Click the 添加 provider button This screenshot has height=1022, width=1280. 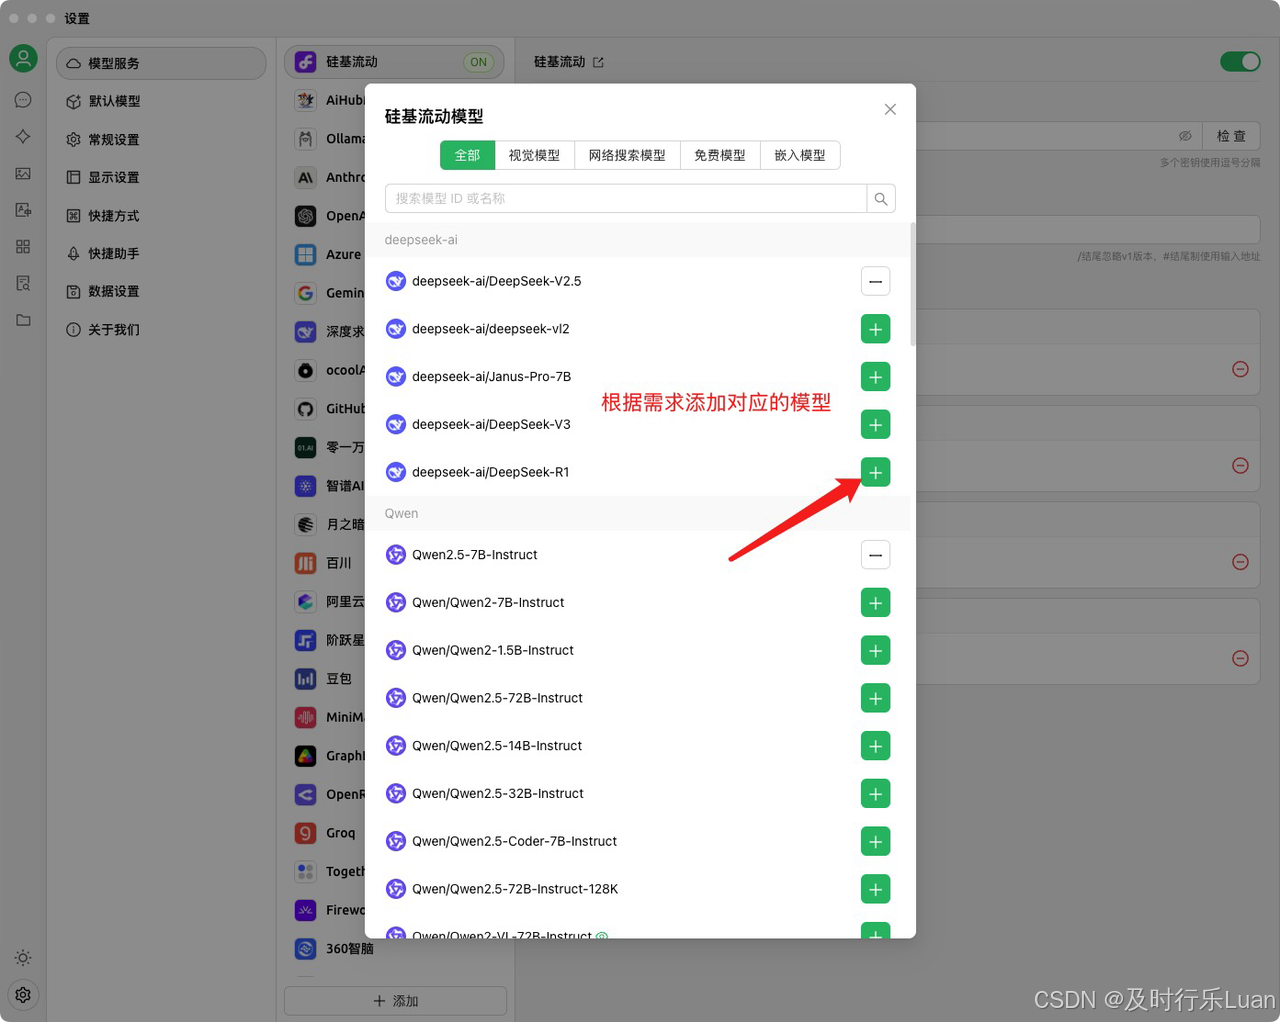pos(395,1001)
